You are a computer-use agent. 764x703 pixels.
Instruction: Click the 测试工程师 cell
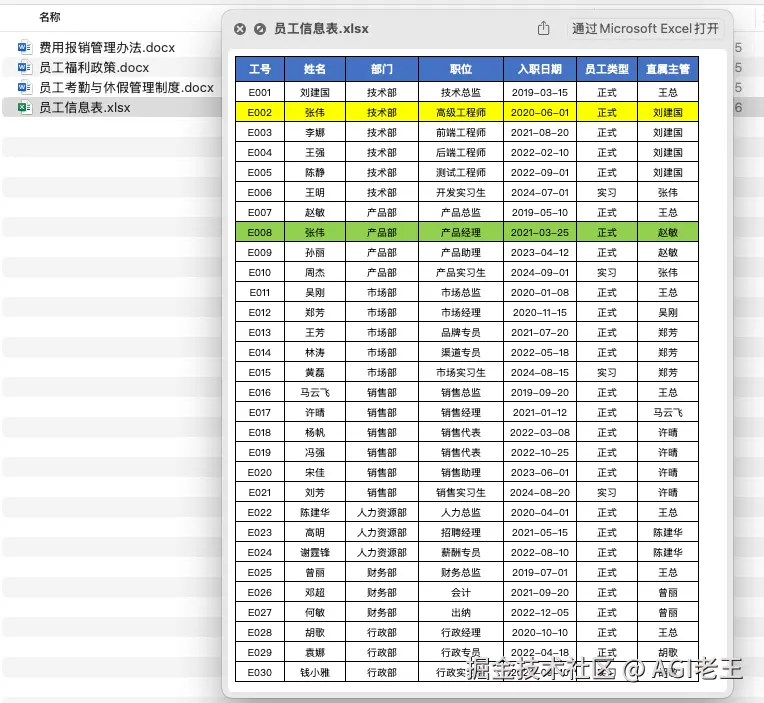pyautogui.click(x=461, y=172)
